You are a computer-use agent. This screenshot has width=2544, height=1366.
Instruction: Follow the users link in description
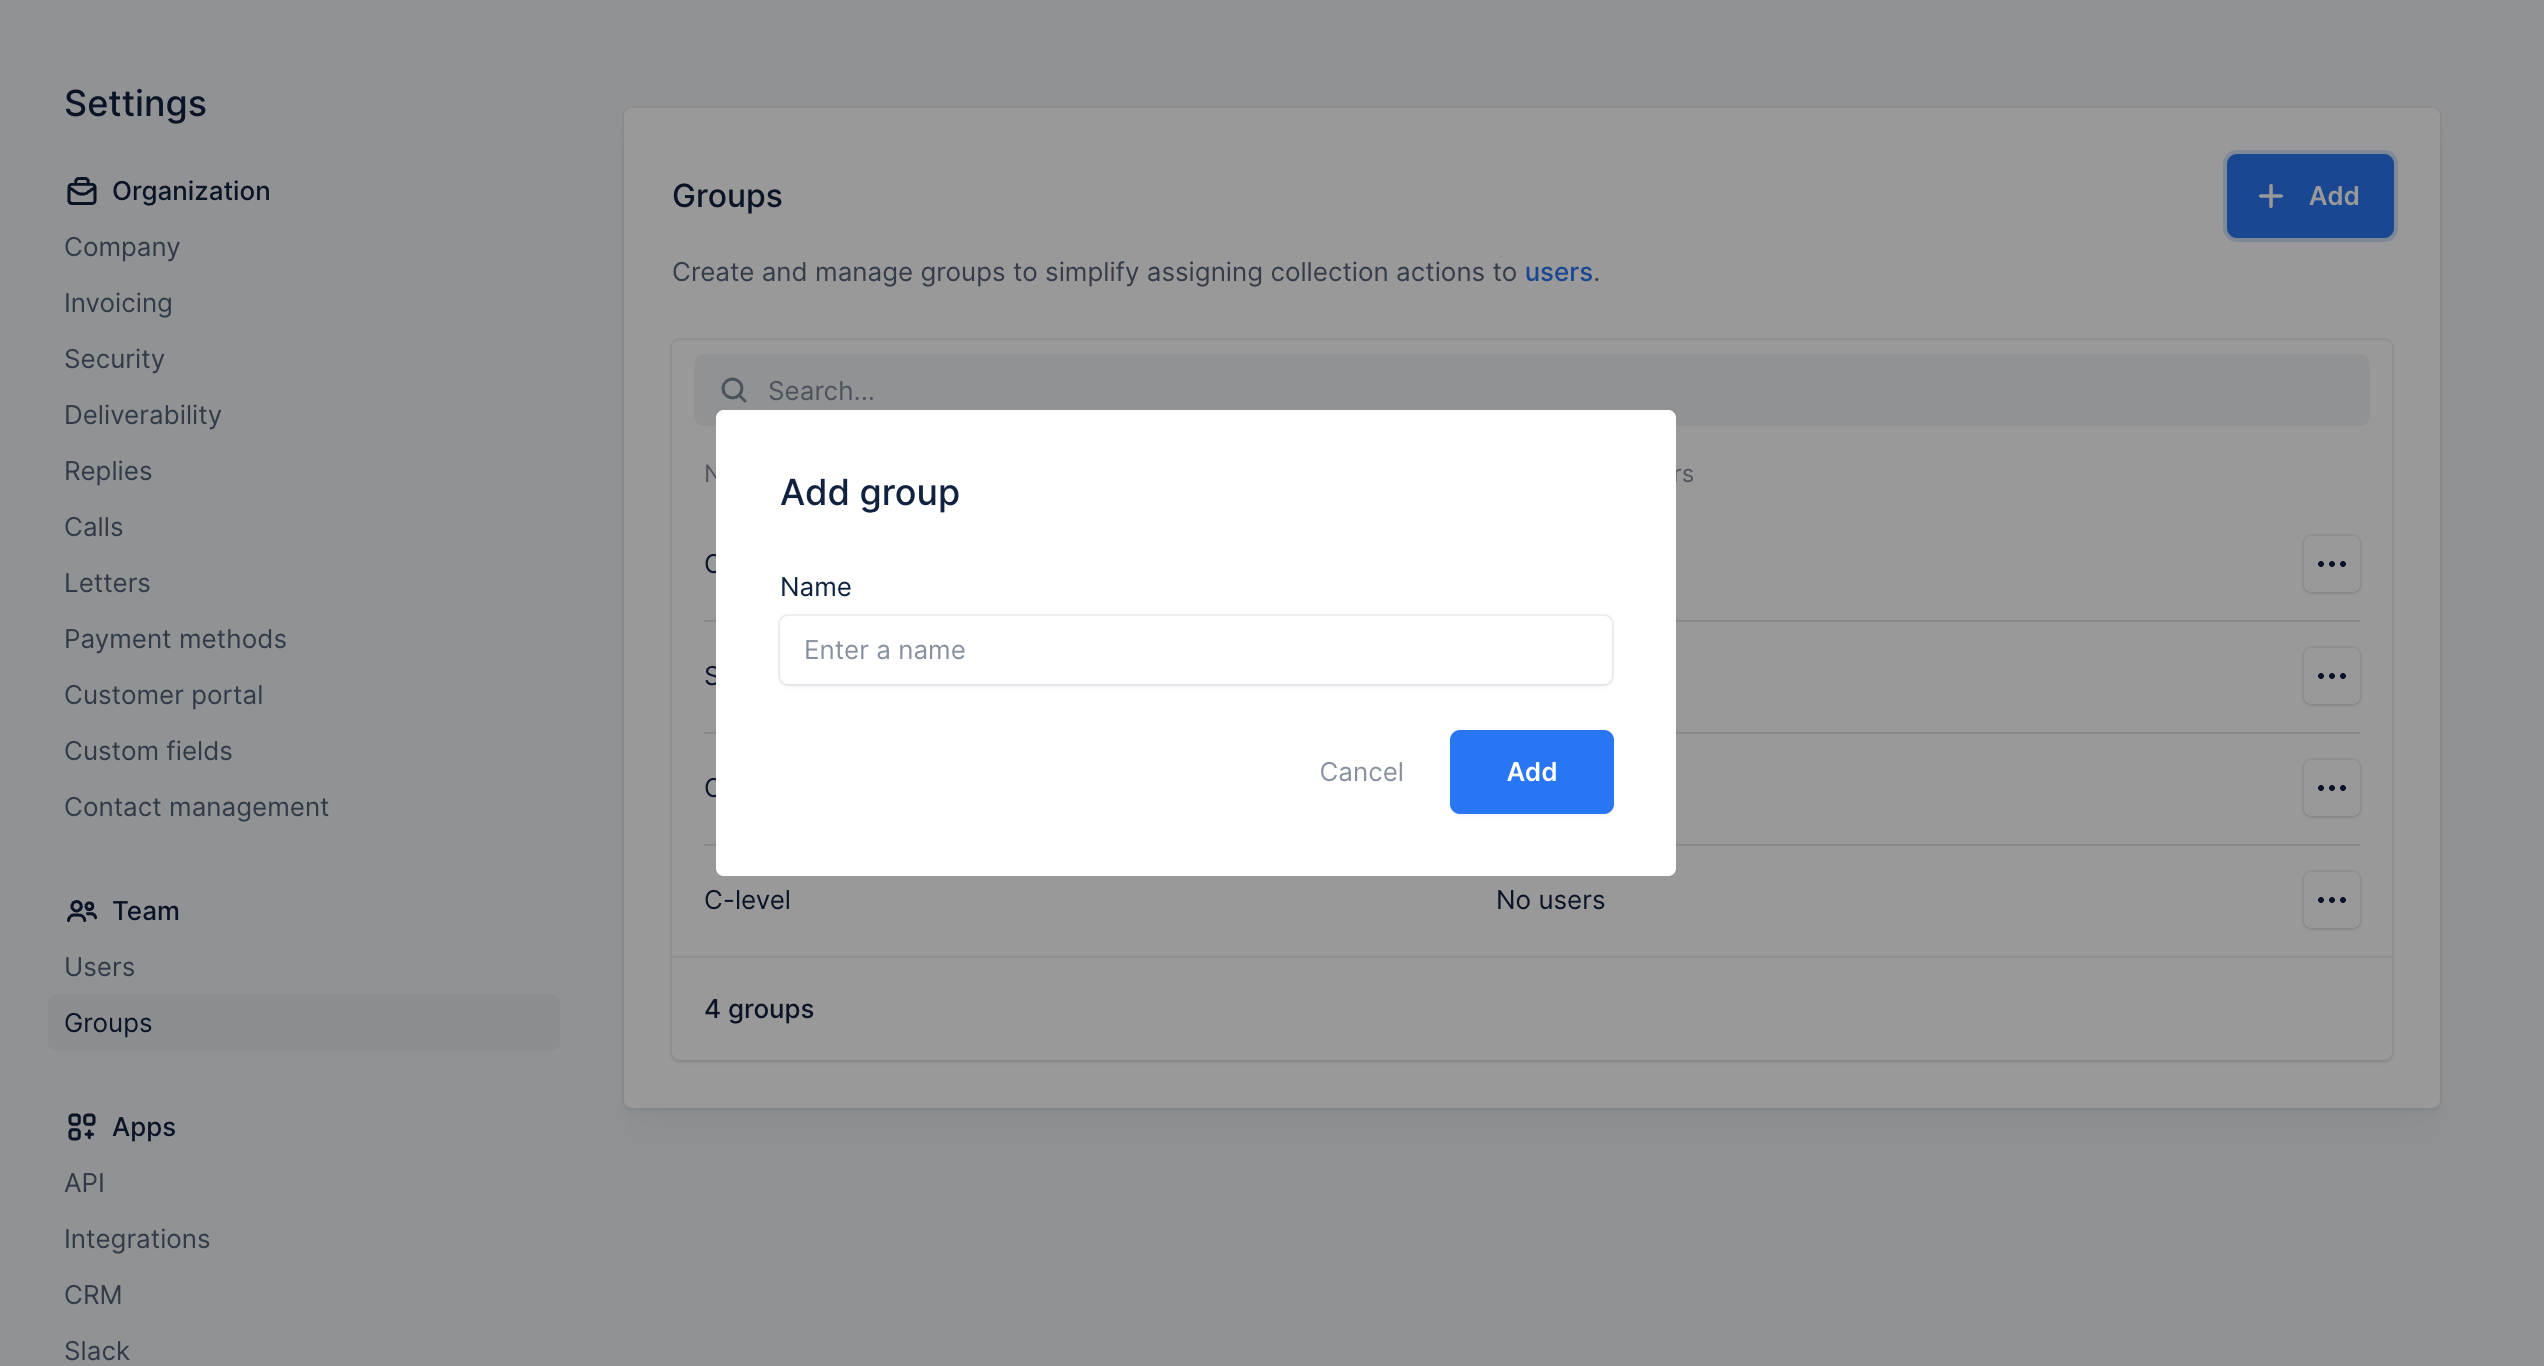[x=1558, y=272]
